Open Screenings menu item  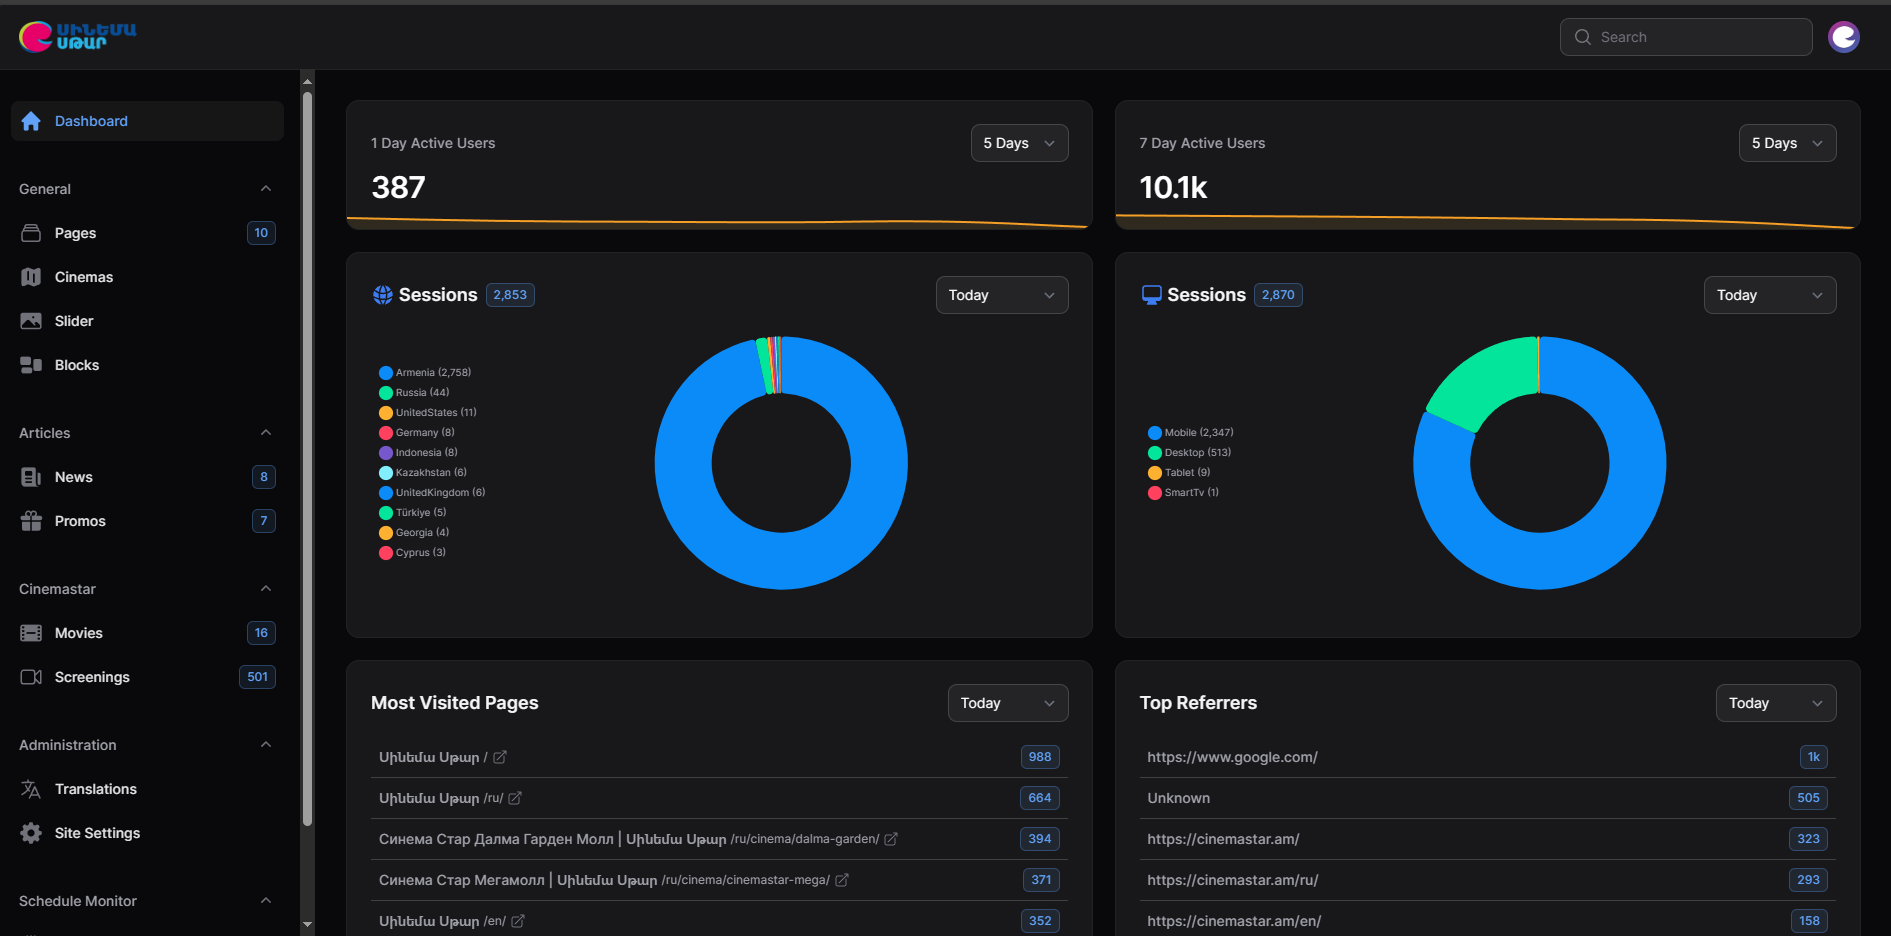(147, 677)
